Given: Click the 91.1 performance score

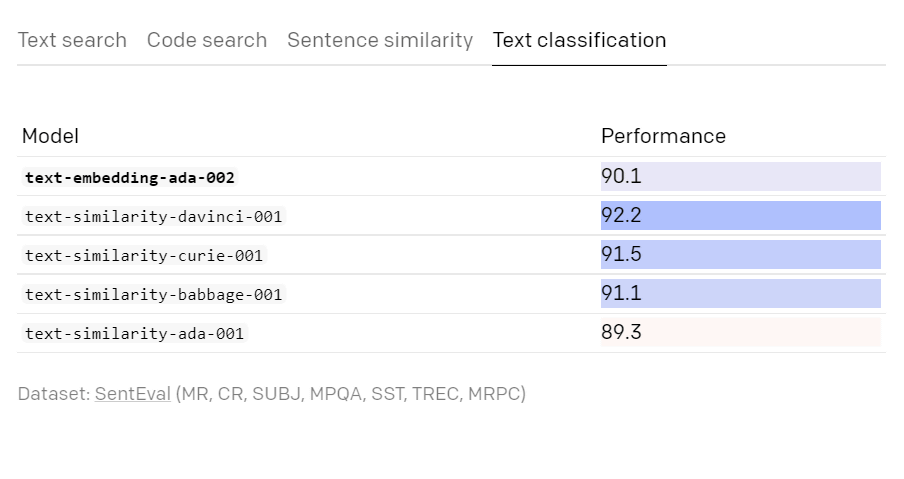Looking at the screenshot, I should [621, 294].
